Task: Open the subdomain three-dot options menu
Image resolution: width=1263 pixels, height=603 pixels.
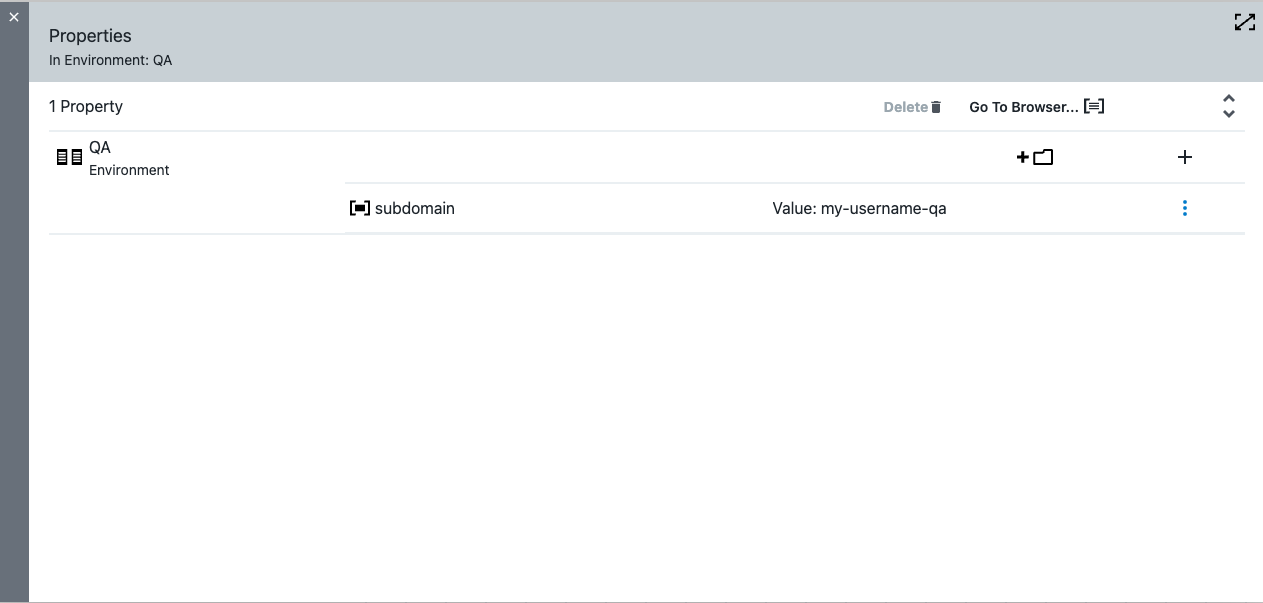Action: point(1185,208)
